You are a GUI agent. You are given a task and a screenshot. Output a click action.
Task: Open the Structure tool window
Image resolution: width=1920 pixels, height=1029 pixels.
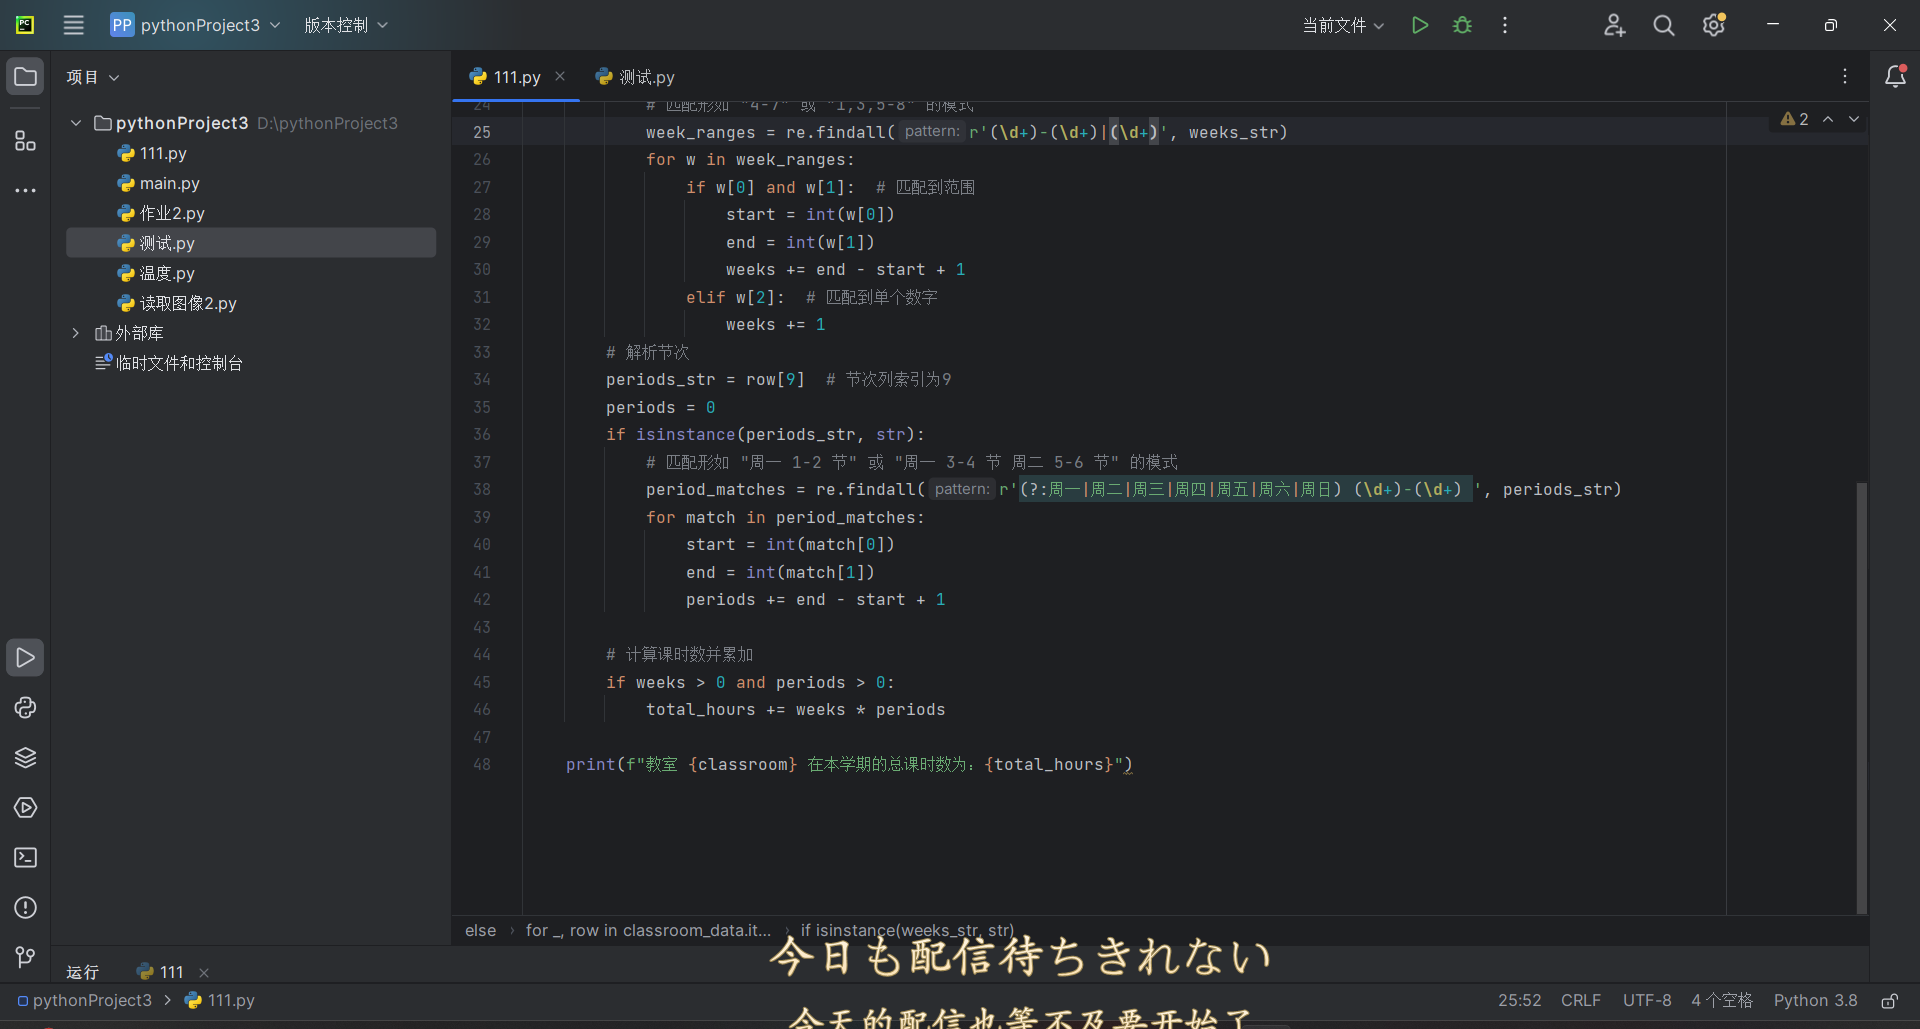pos(25,140)
